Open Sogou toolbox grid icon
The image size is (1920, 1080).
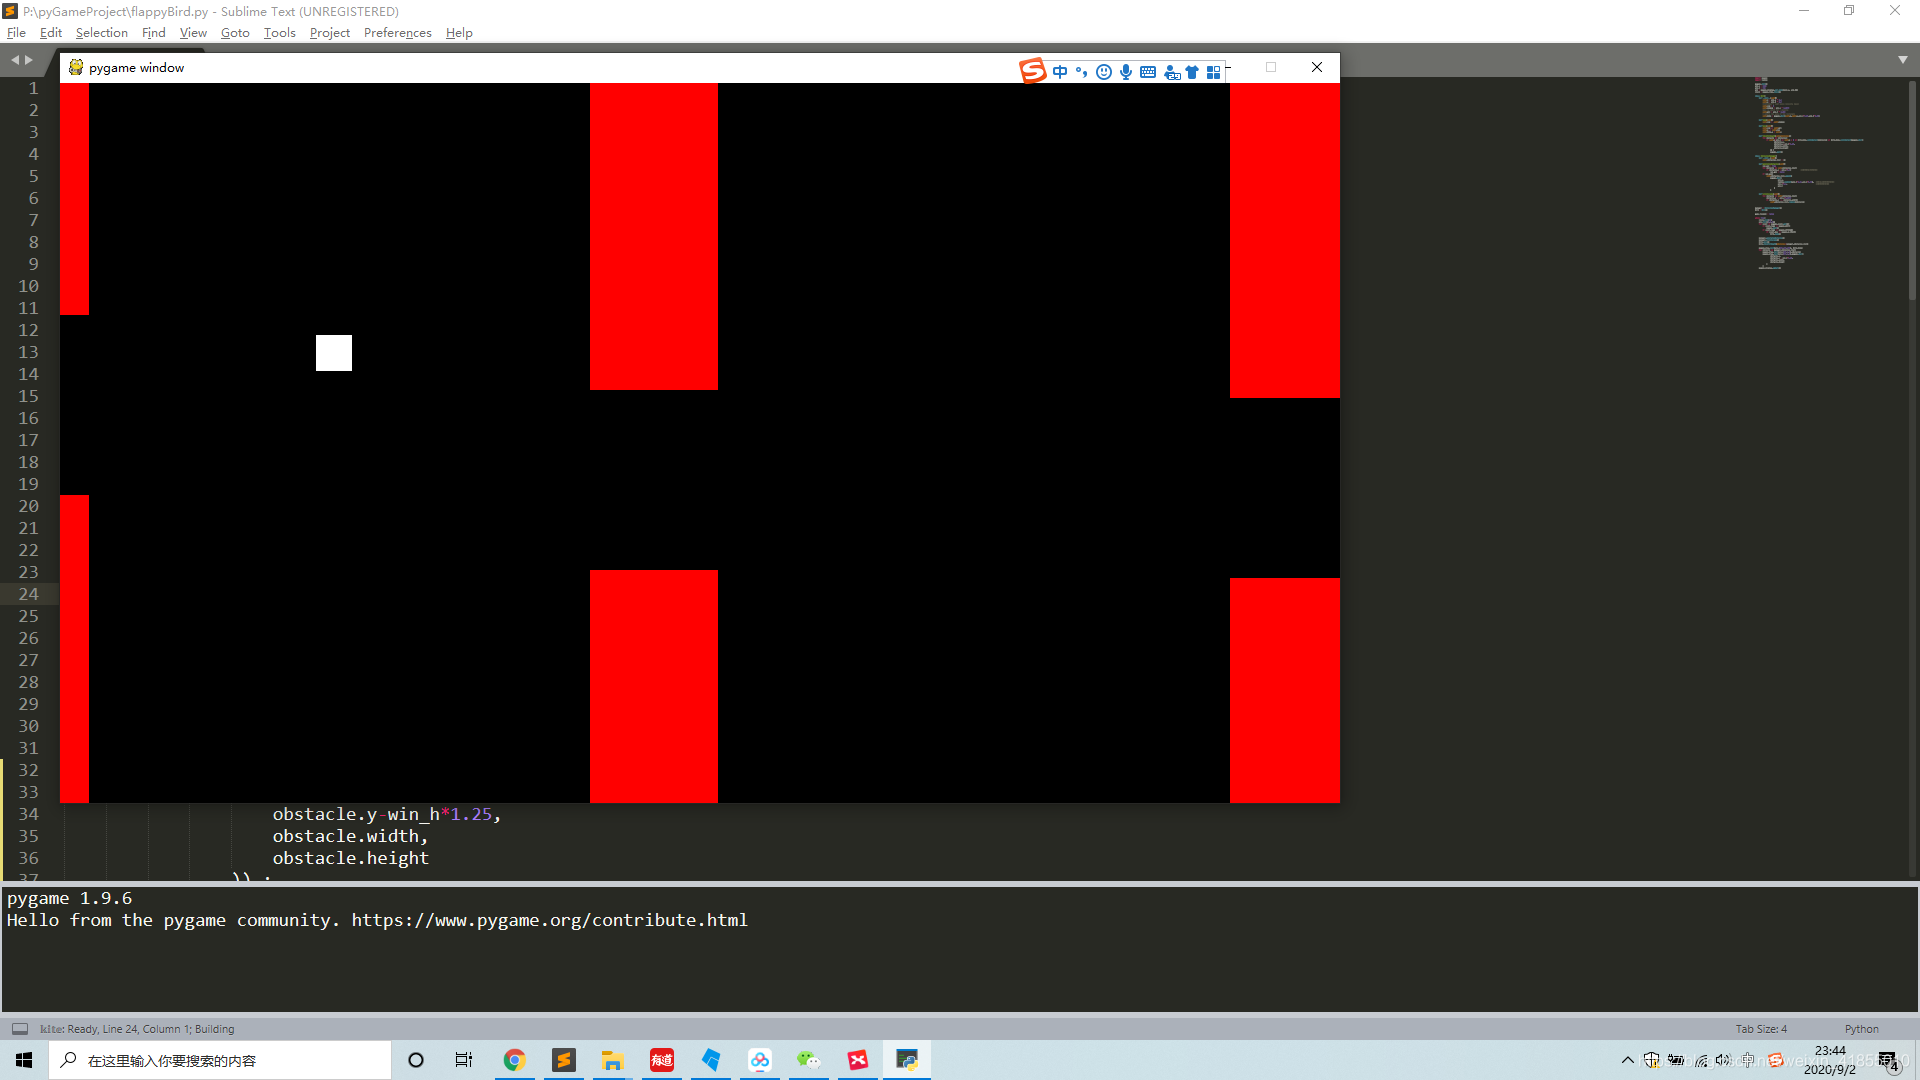coord(1213,72)
